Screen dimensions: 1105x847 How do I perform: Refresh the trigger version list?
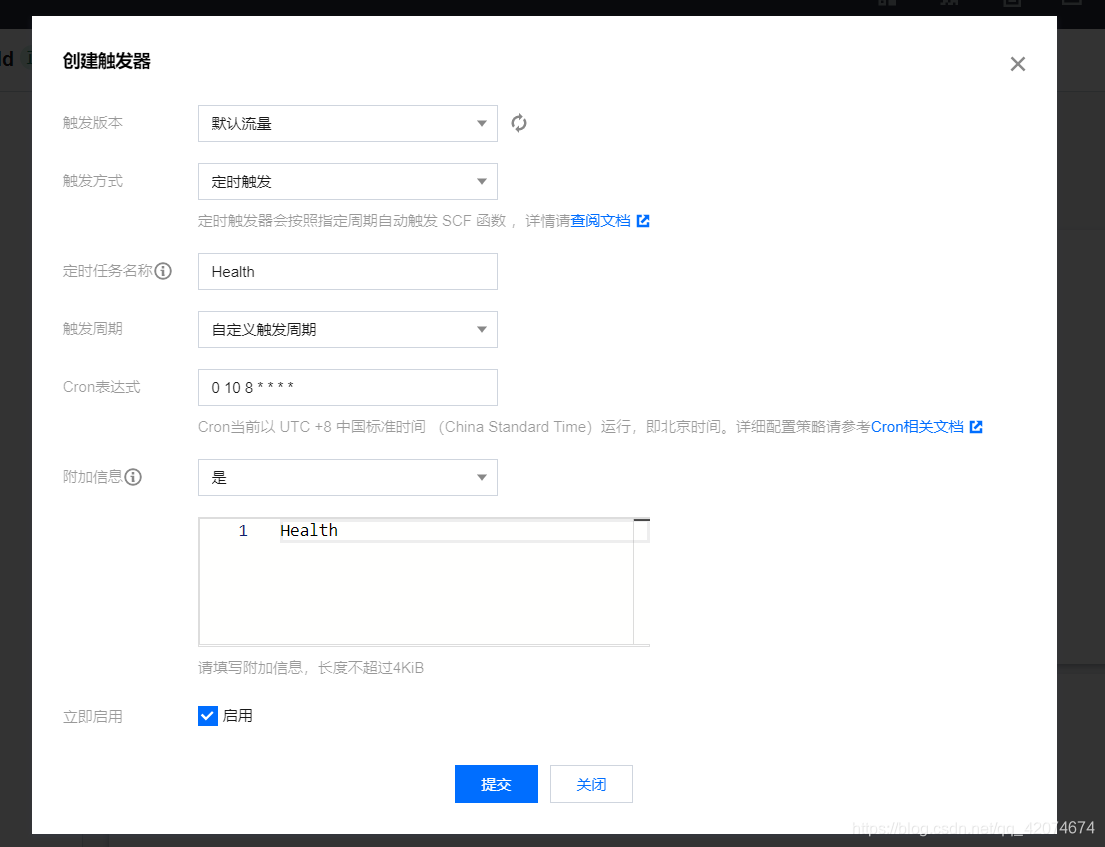[519, 123]
